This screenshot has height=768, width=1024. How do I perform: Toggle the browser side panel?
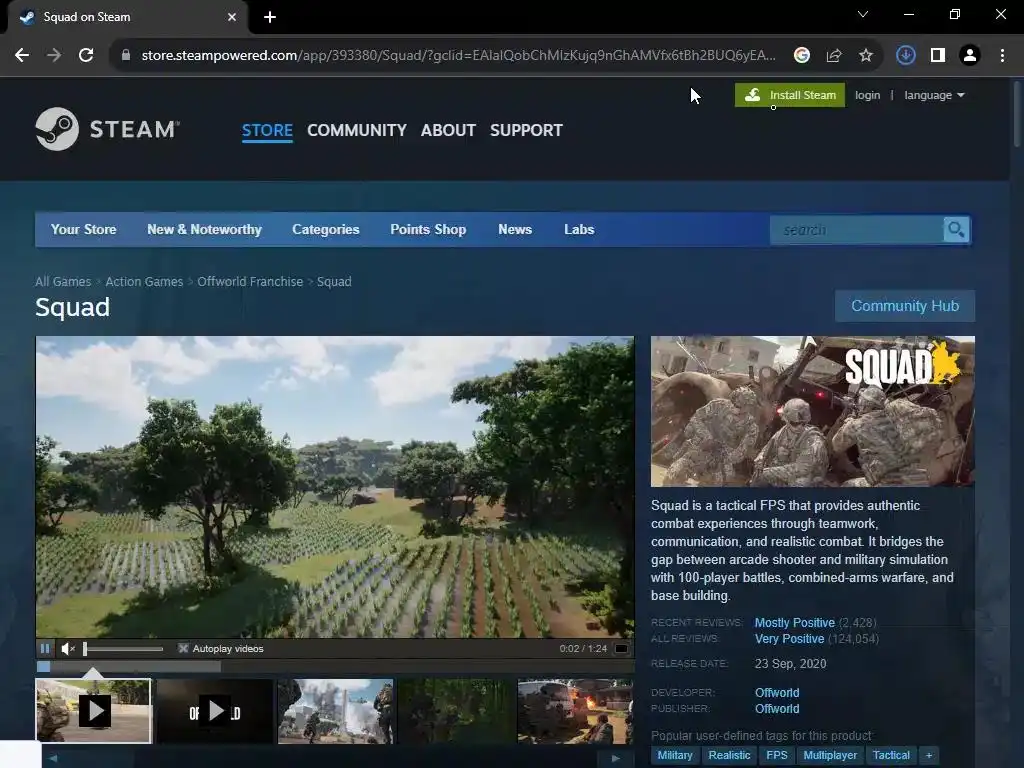[938, 56]
